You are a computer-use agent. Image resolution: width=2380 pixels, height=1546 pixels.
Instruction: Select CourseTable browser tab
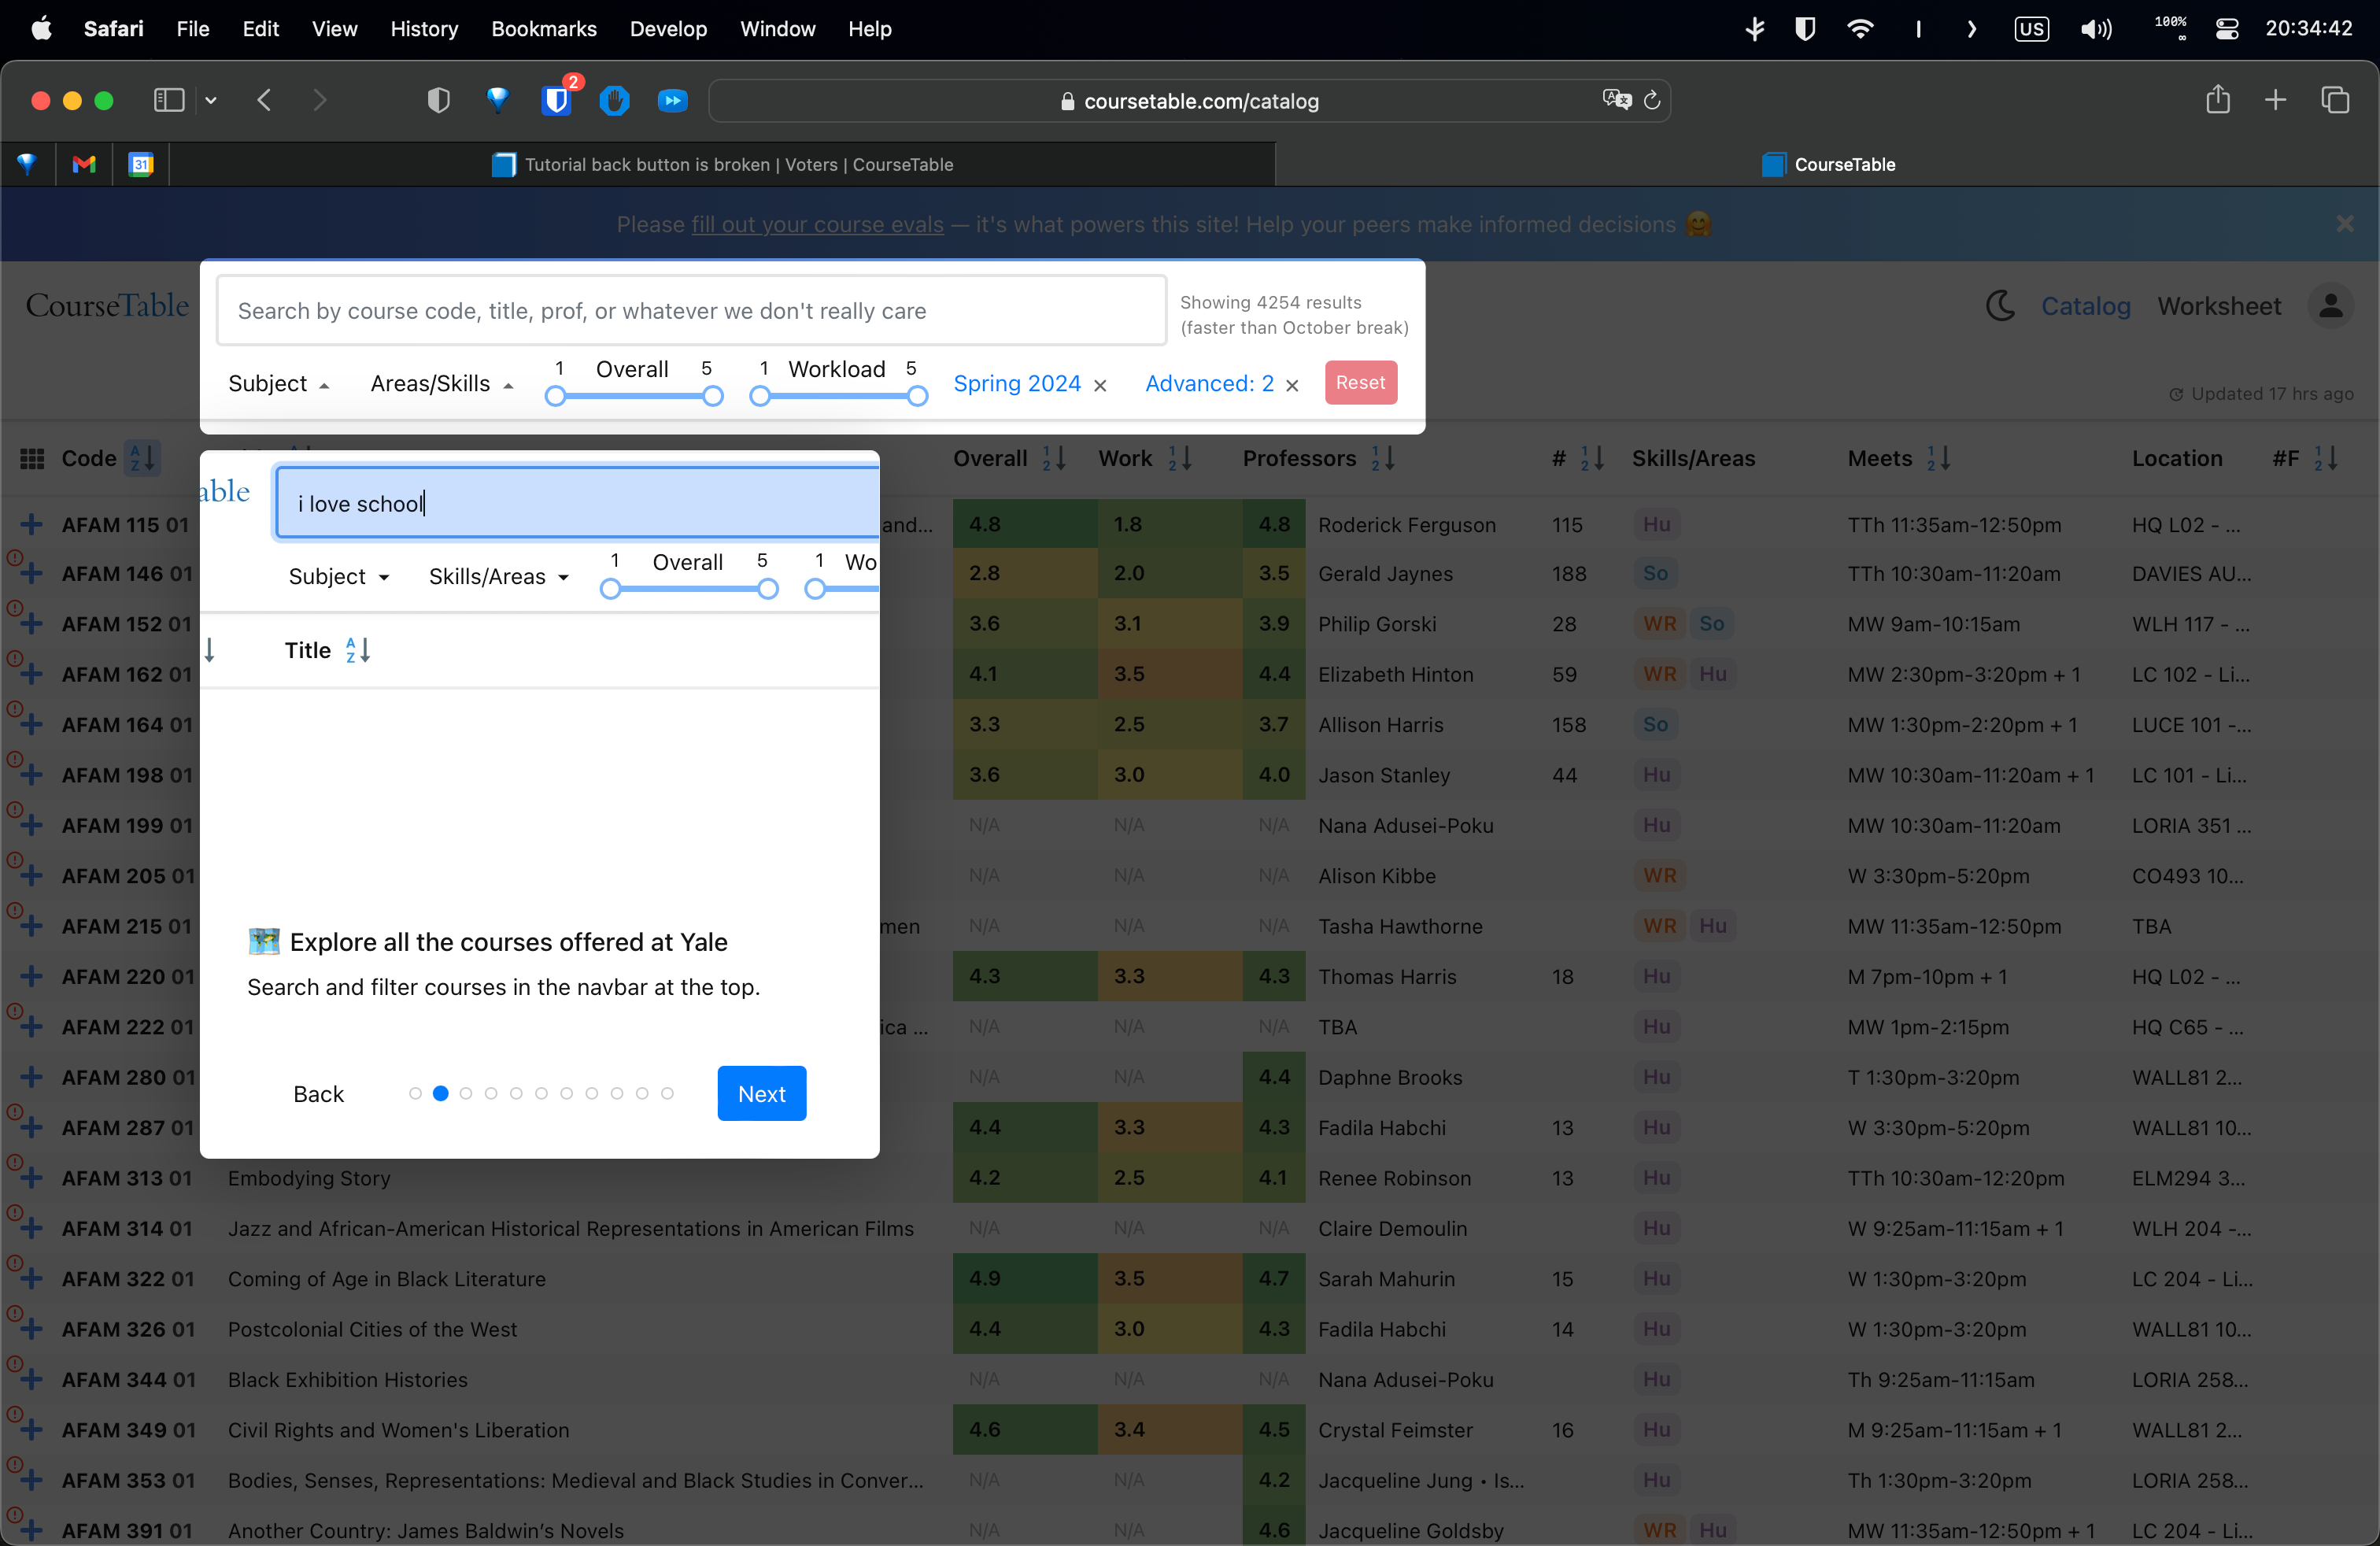tap(1828, 164)
